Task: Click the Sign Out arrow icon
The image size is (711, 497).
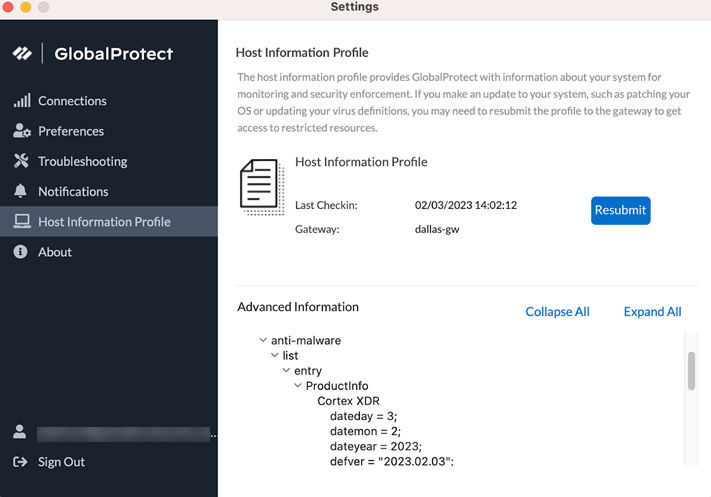Action: [x=20, y=462]
